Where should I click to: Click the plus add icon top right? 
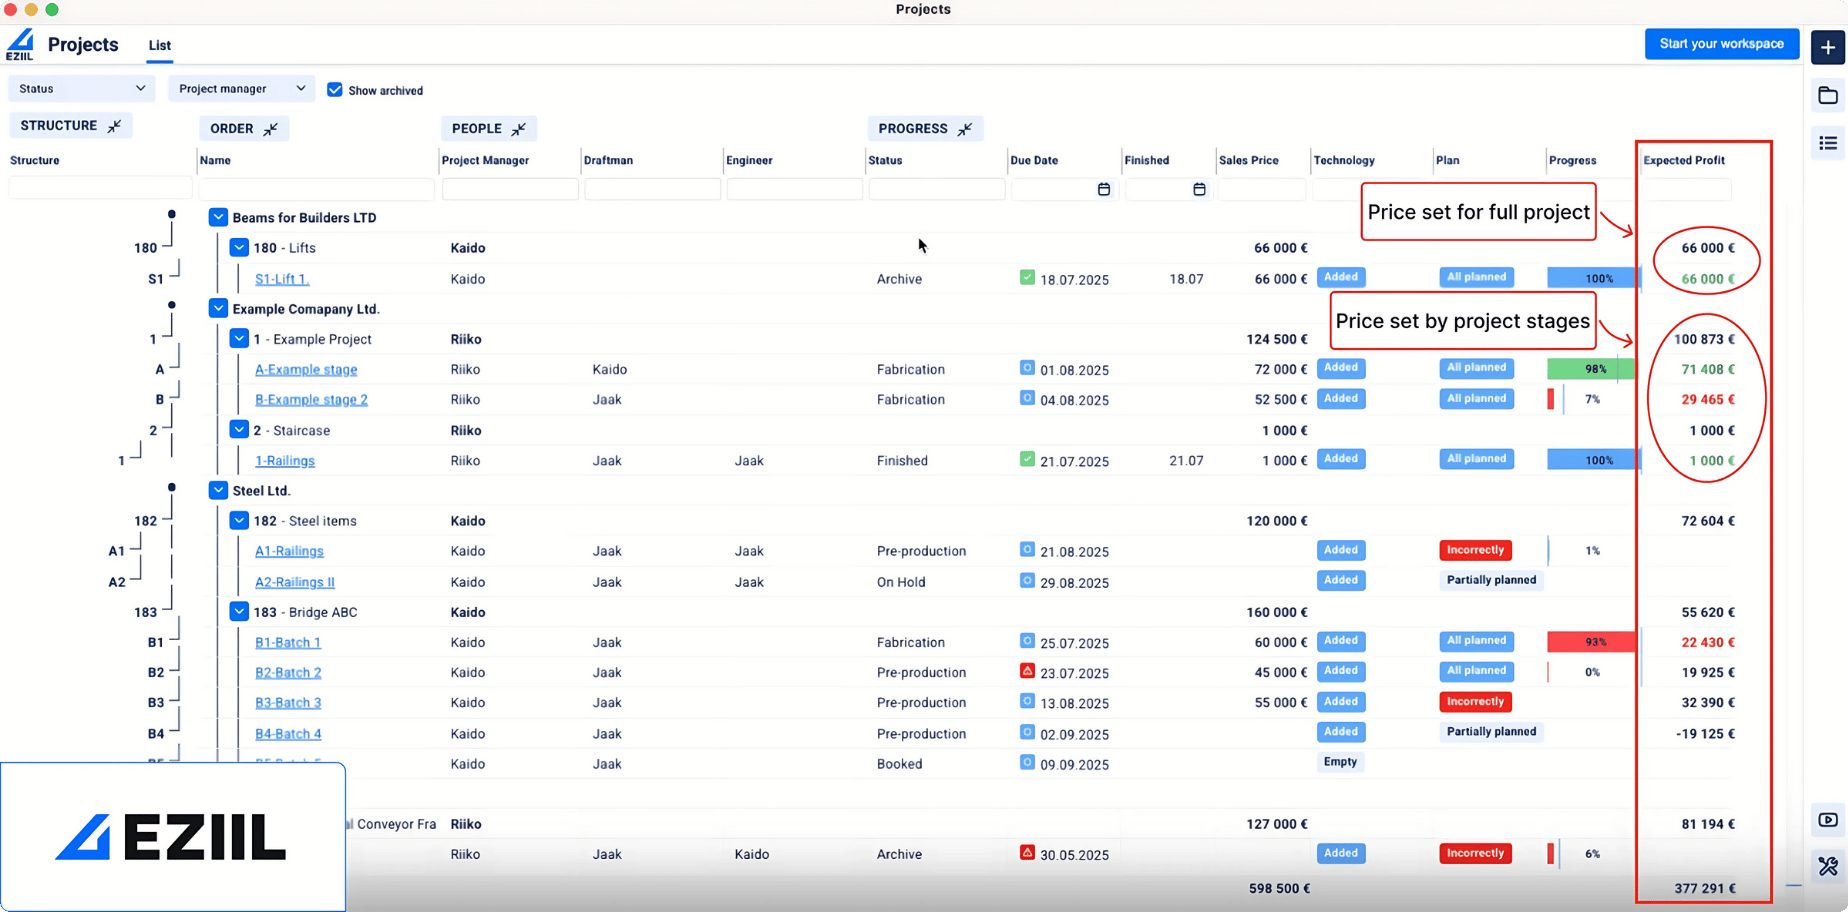[1827, 47]
